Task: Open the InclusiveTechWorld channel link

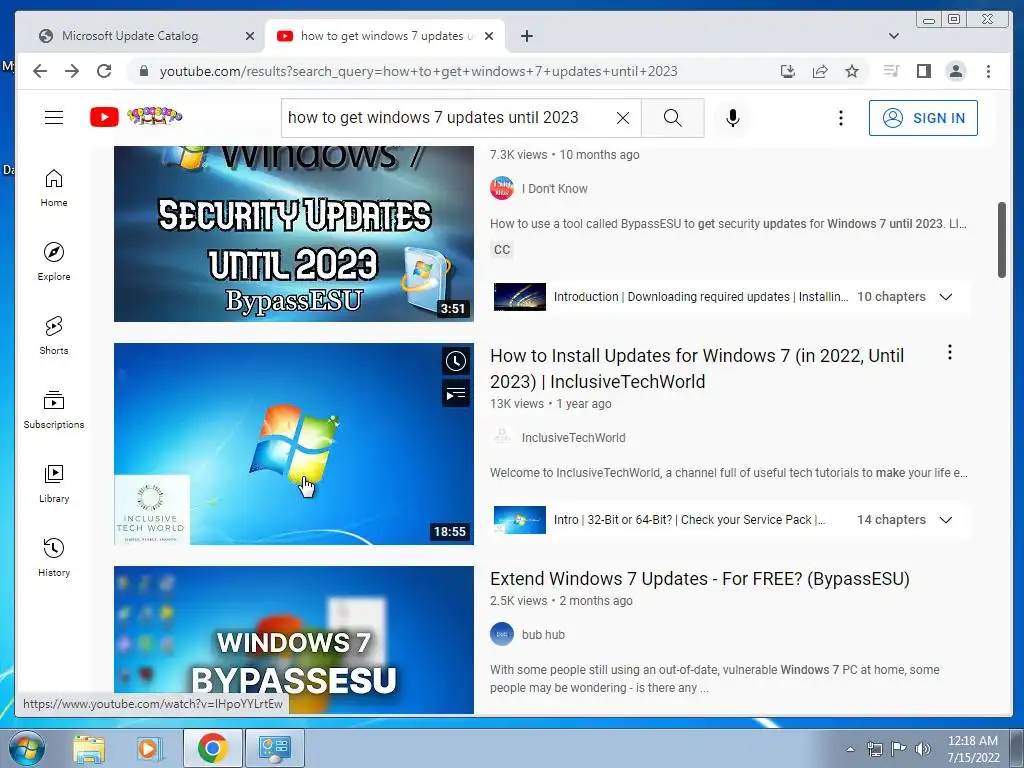Action: (x=573, y=438)
